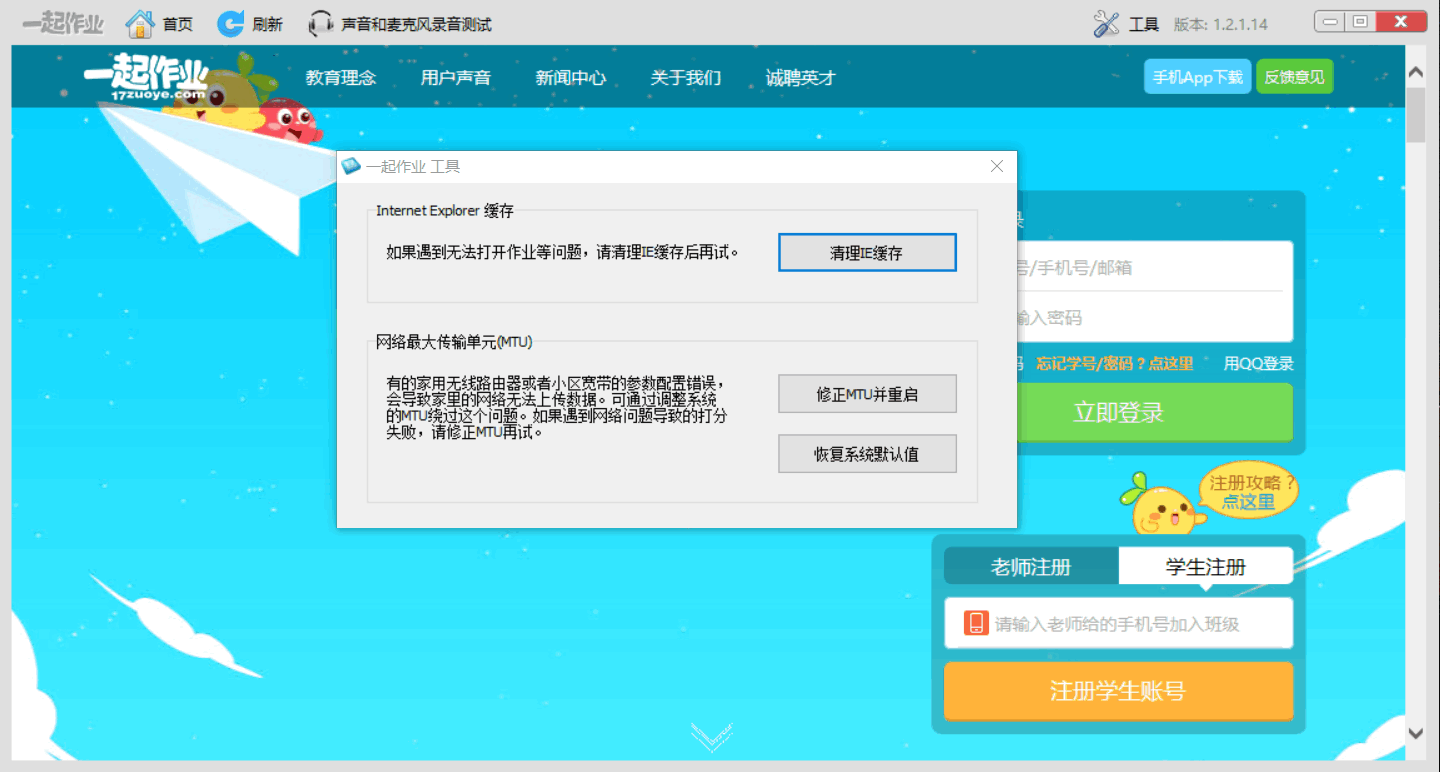The width and height of the screenshot is (1440, 772).
Task: Click the 工具 label in the toolbar
Action: [x=1144, y=24]
